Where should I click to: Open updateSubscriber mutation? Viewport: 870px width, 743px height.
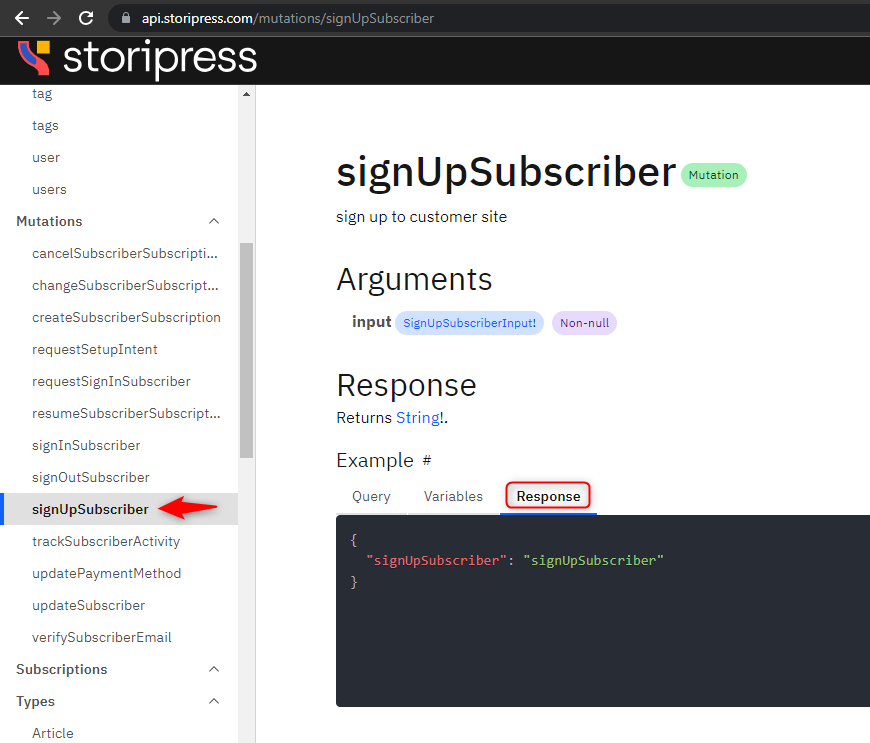click(x=88, y=605)
